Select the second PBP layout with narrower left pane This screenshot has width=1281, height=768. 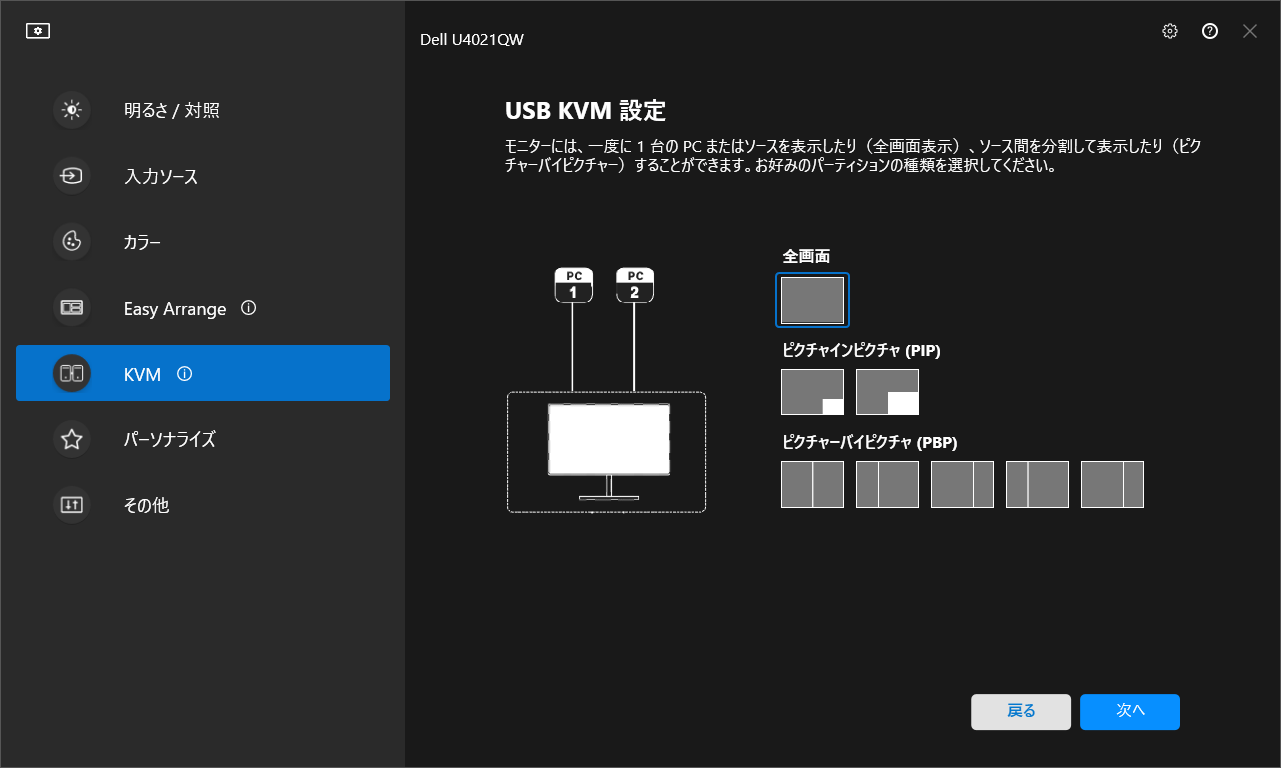[887, 484]
